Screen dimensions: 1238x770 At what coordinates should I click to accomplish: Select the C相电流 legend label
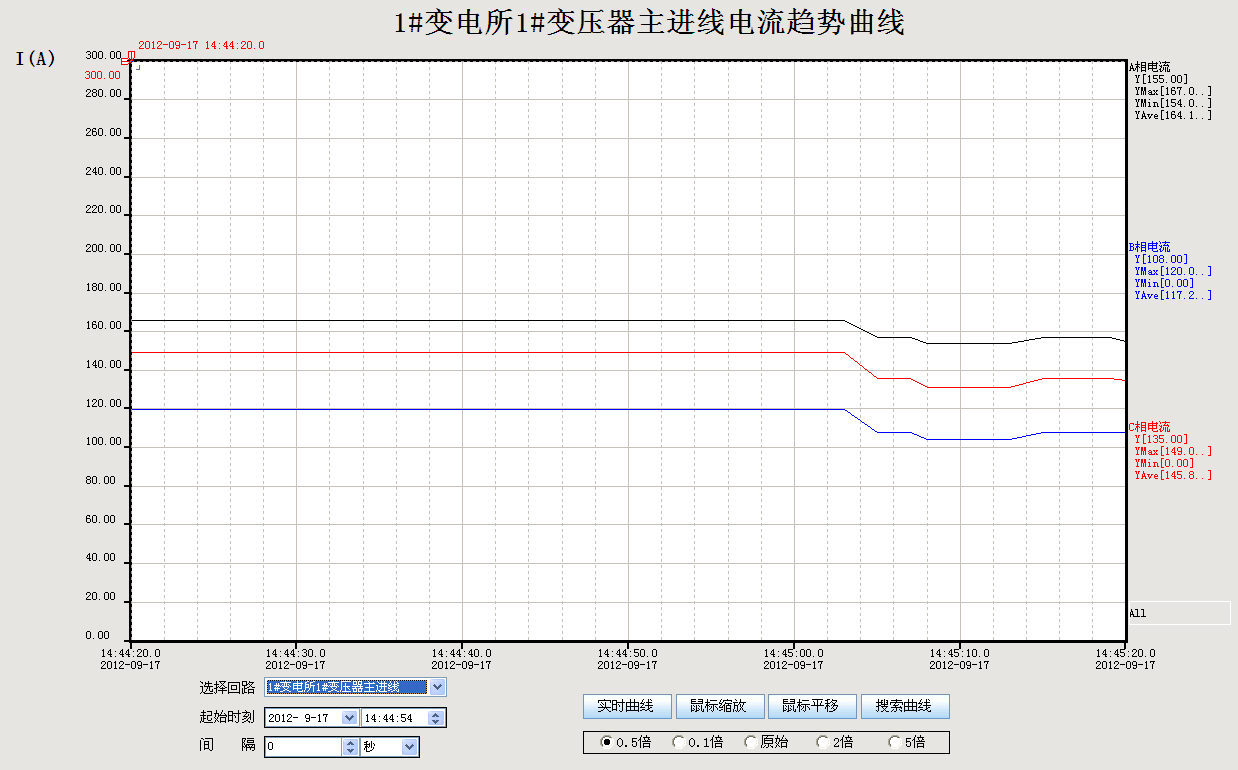1149,427
